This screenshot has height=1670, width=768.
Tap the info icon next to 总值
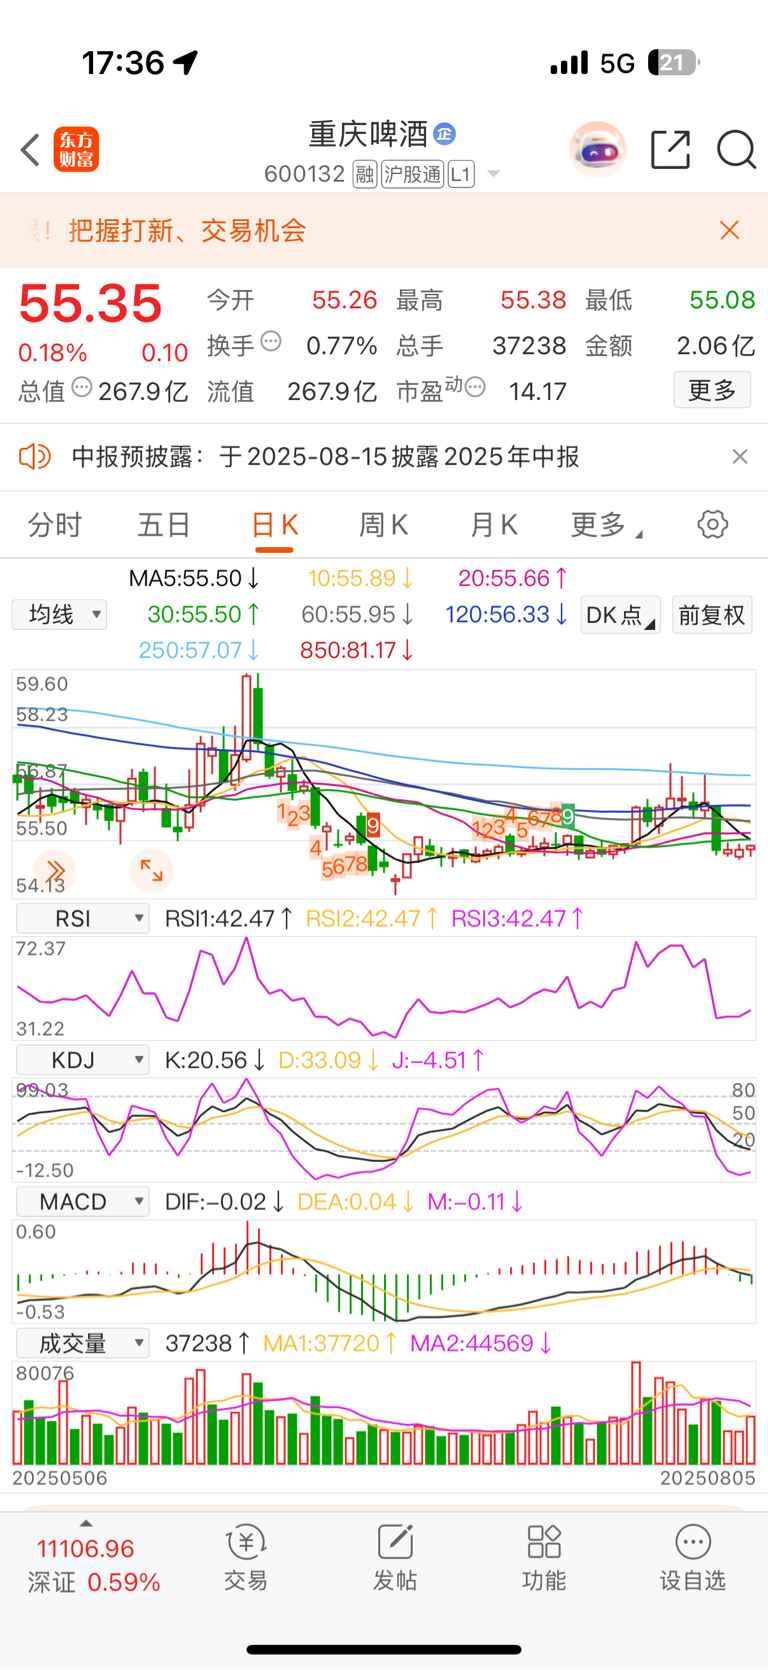click(x=82, y=387)
